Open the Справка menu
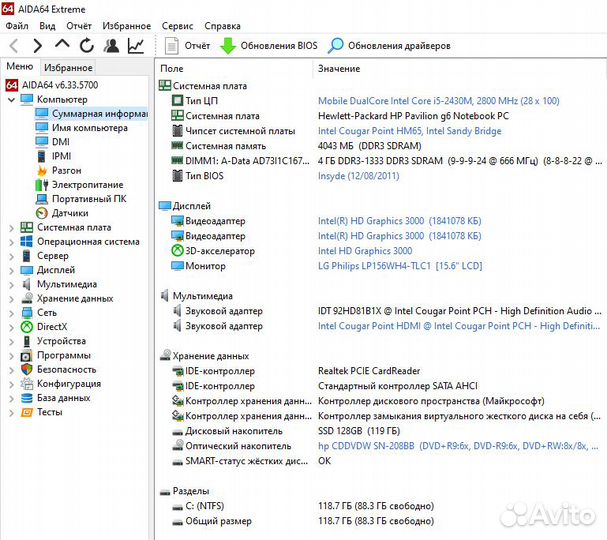 point(222,26)
